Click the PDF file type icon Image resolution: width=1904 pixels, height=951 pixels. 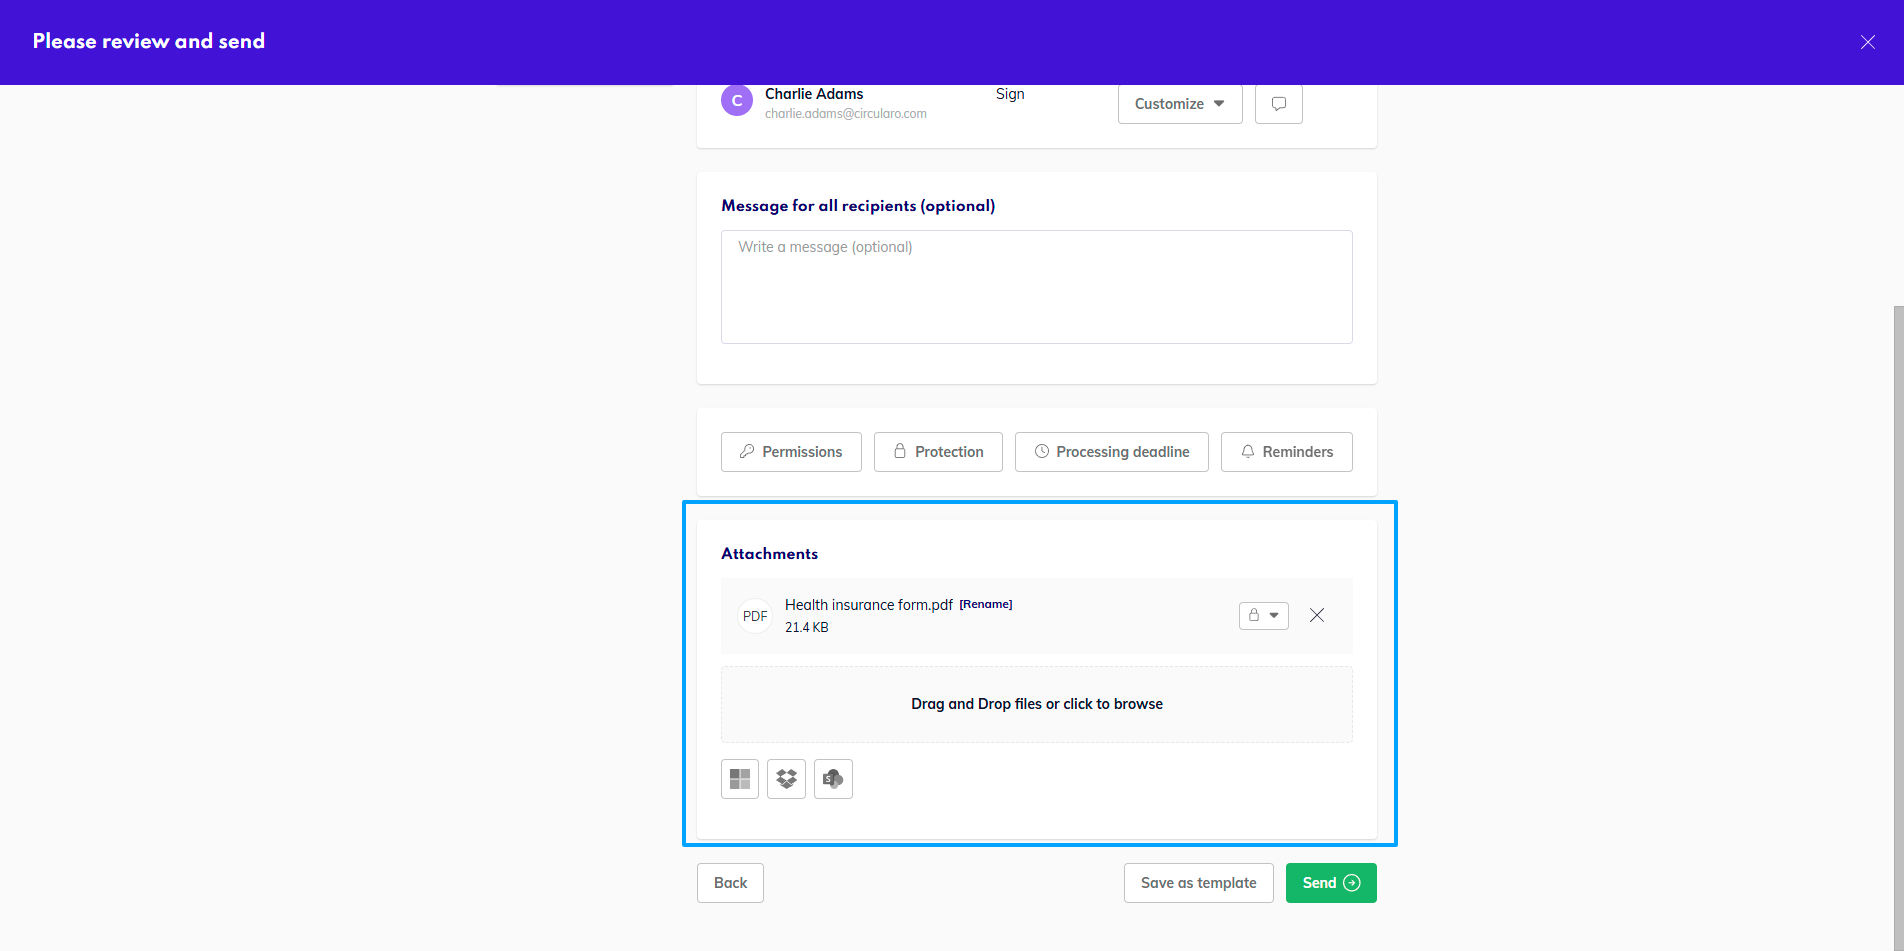(x=755, y=616)
